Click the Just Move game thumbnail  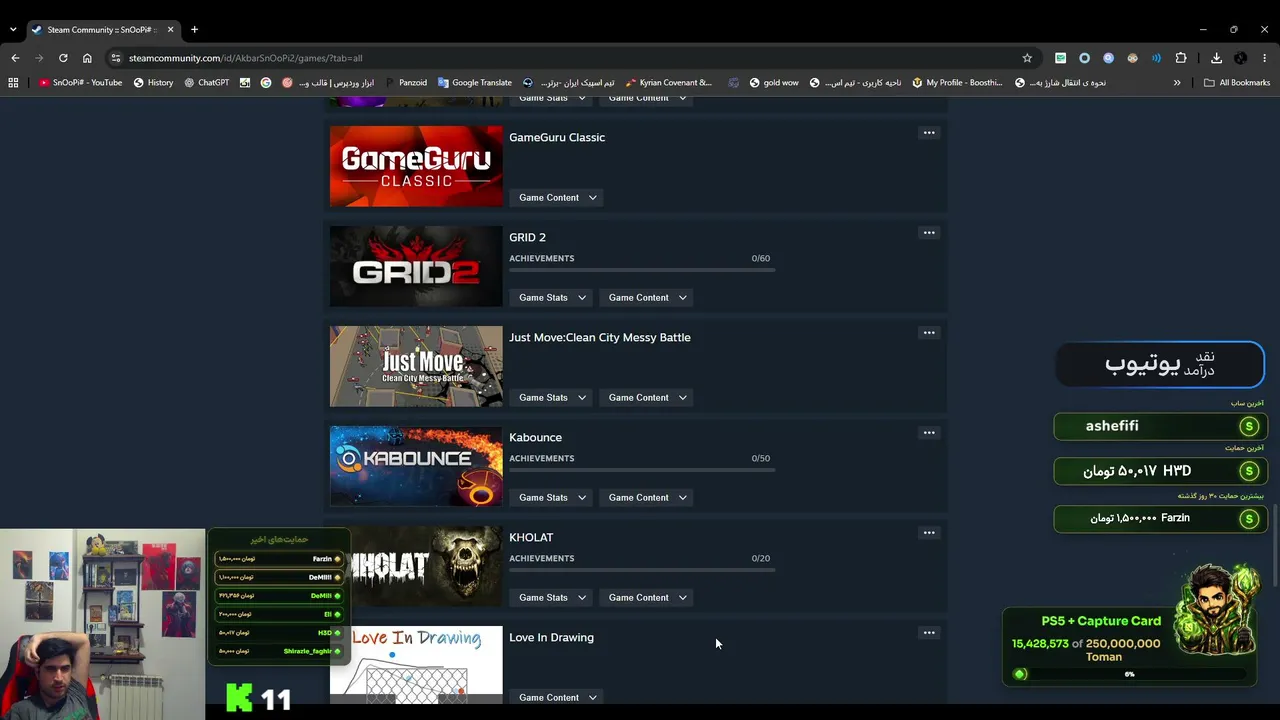coord(416,366)
